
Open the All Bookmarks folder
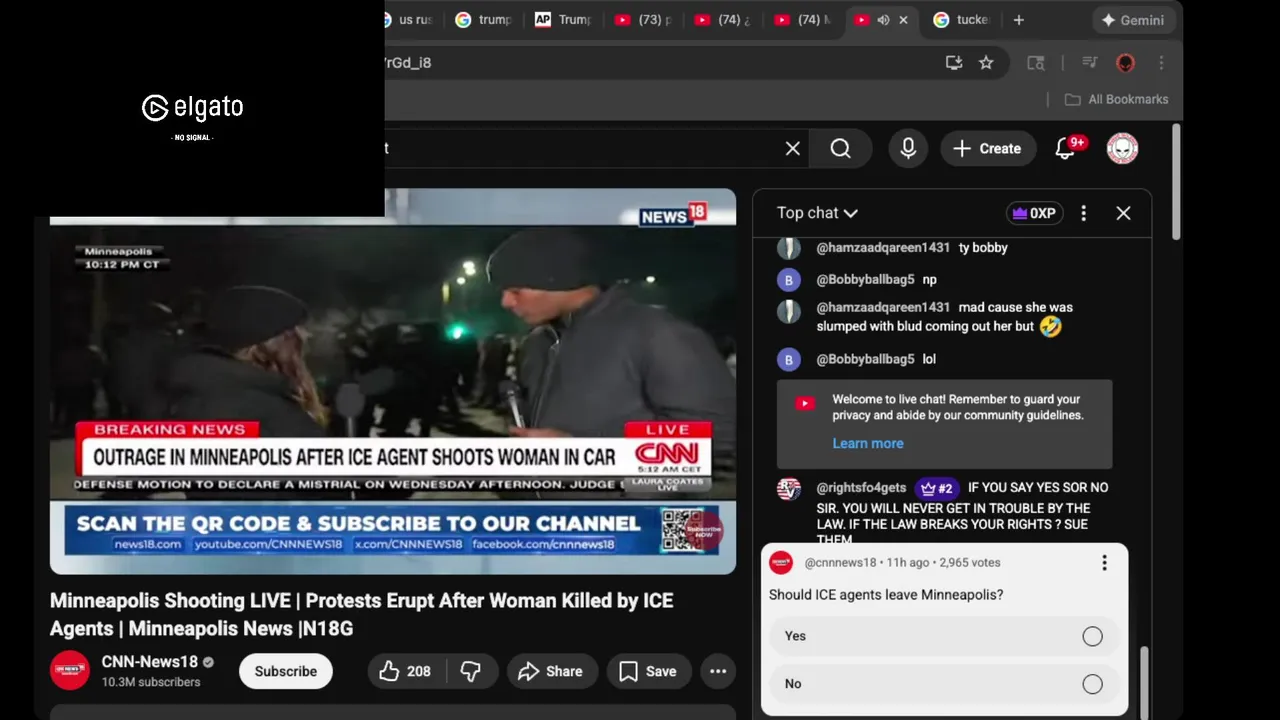[x=1116, y=99]
